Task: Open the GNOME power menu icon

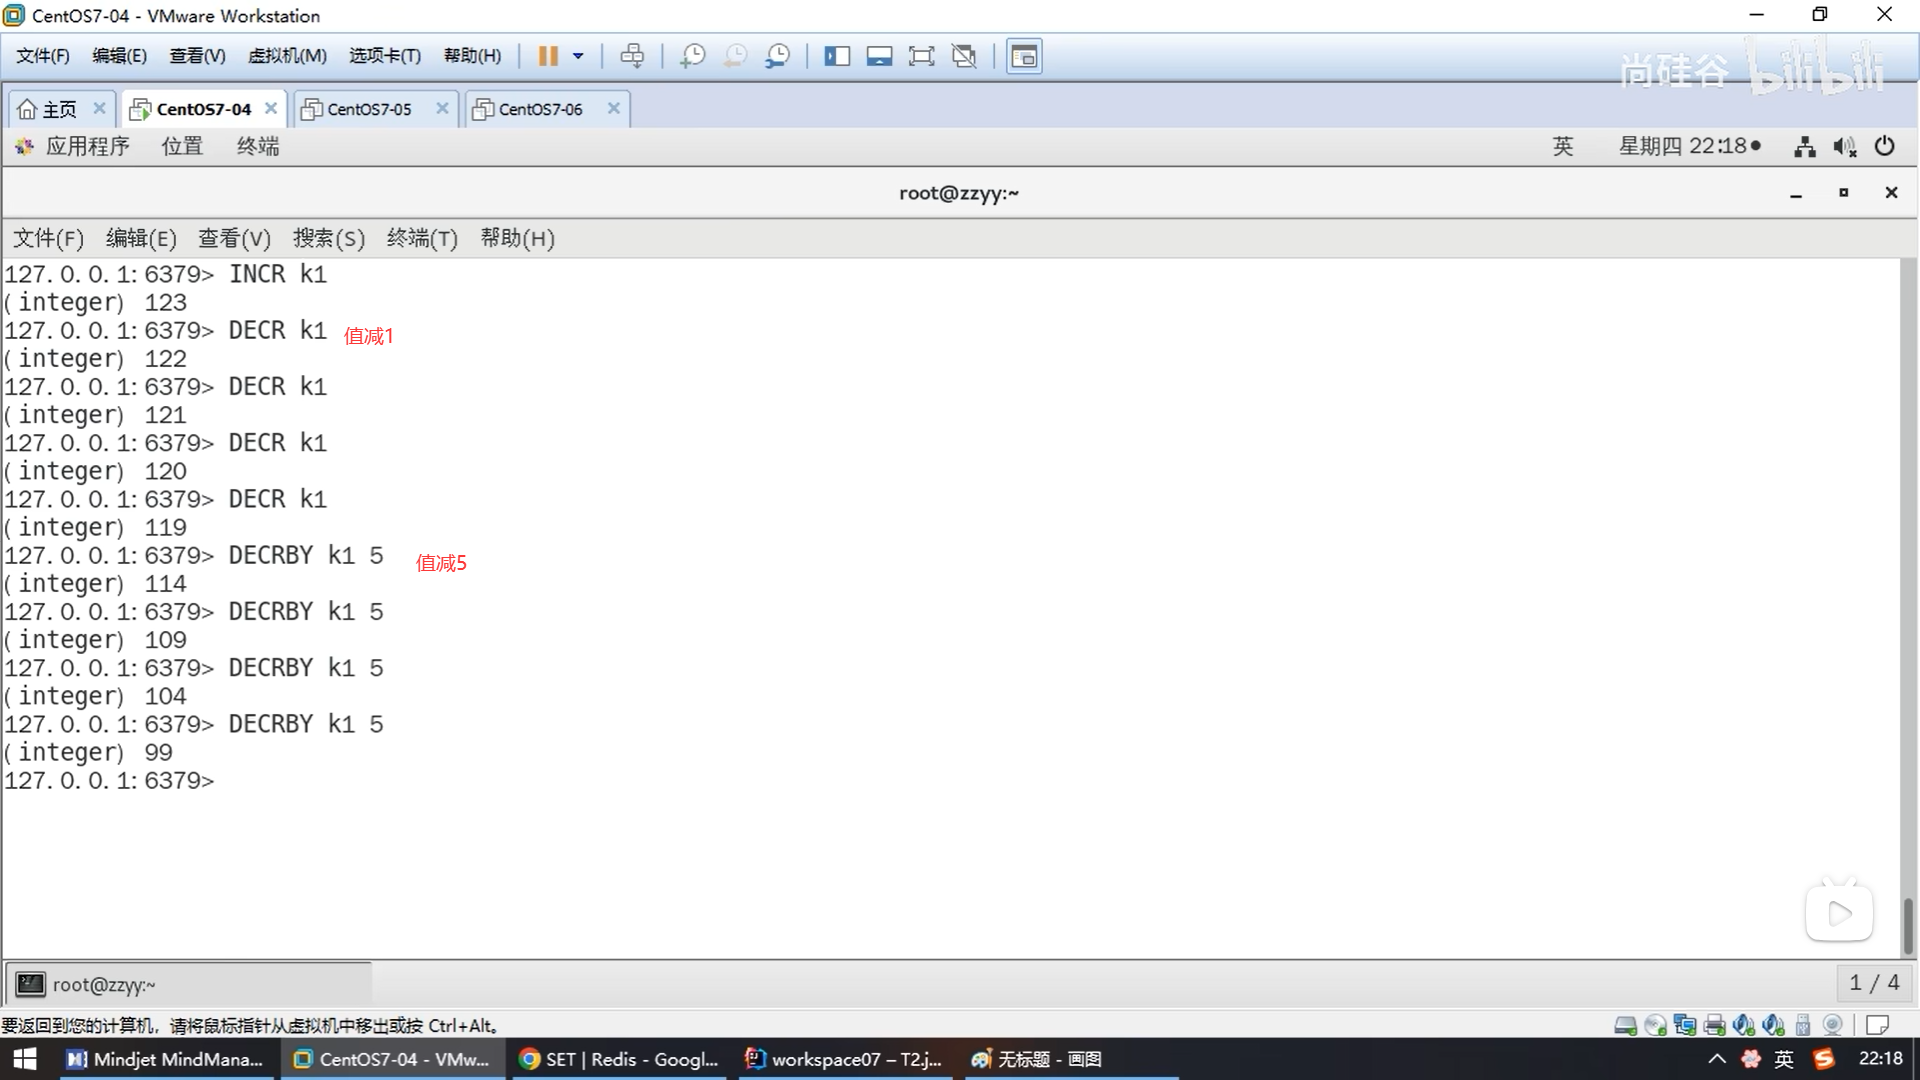Action: point(1884,146)
